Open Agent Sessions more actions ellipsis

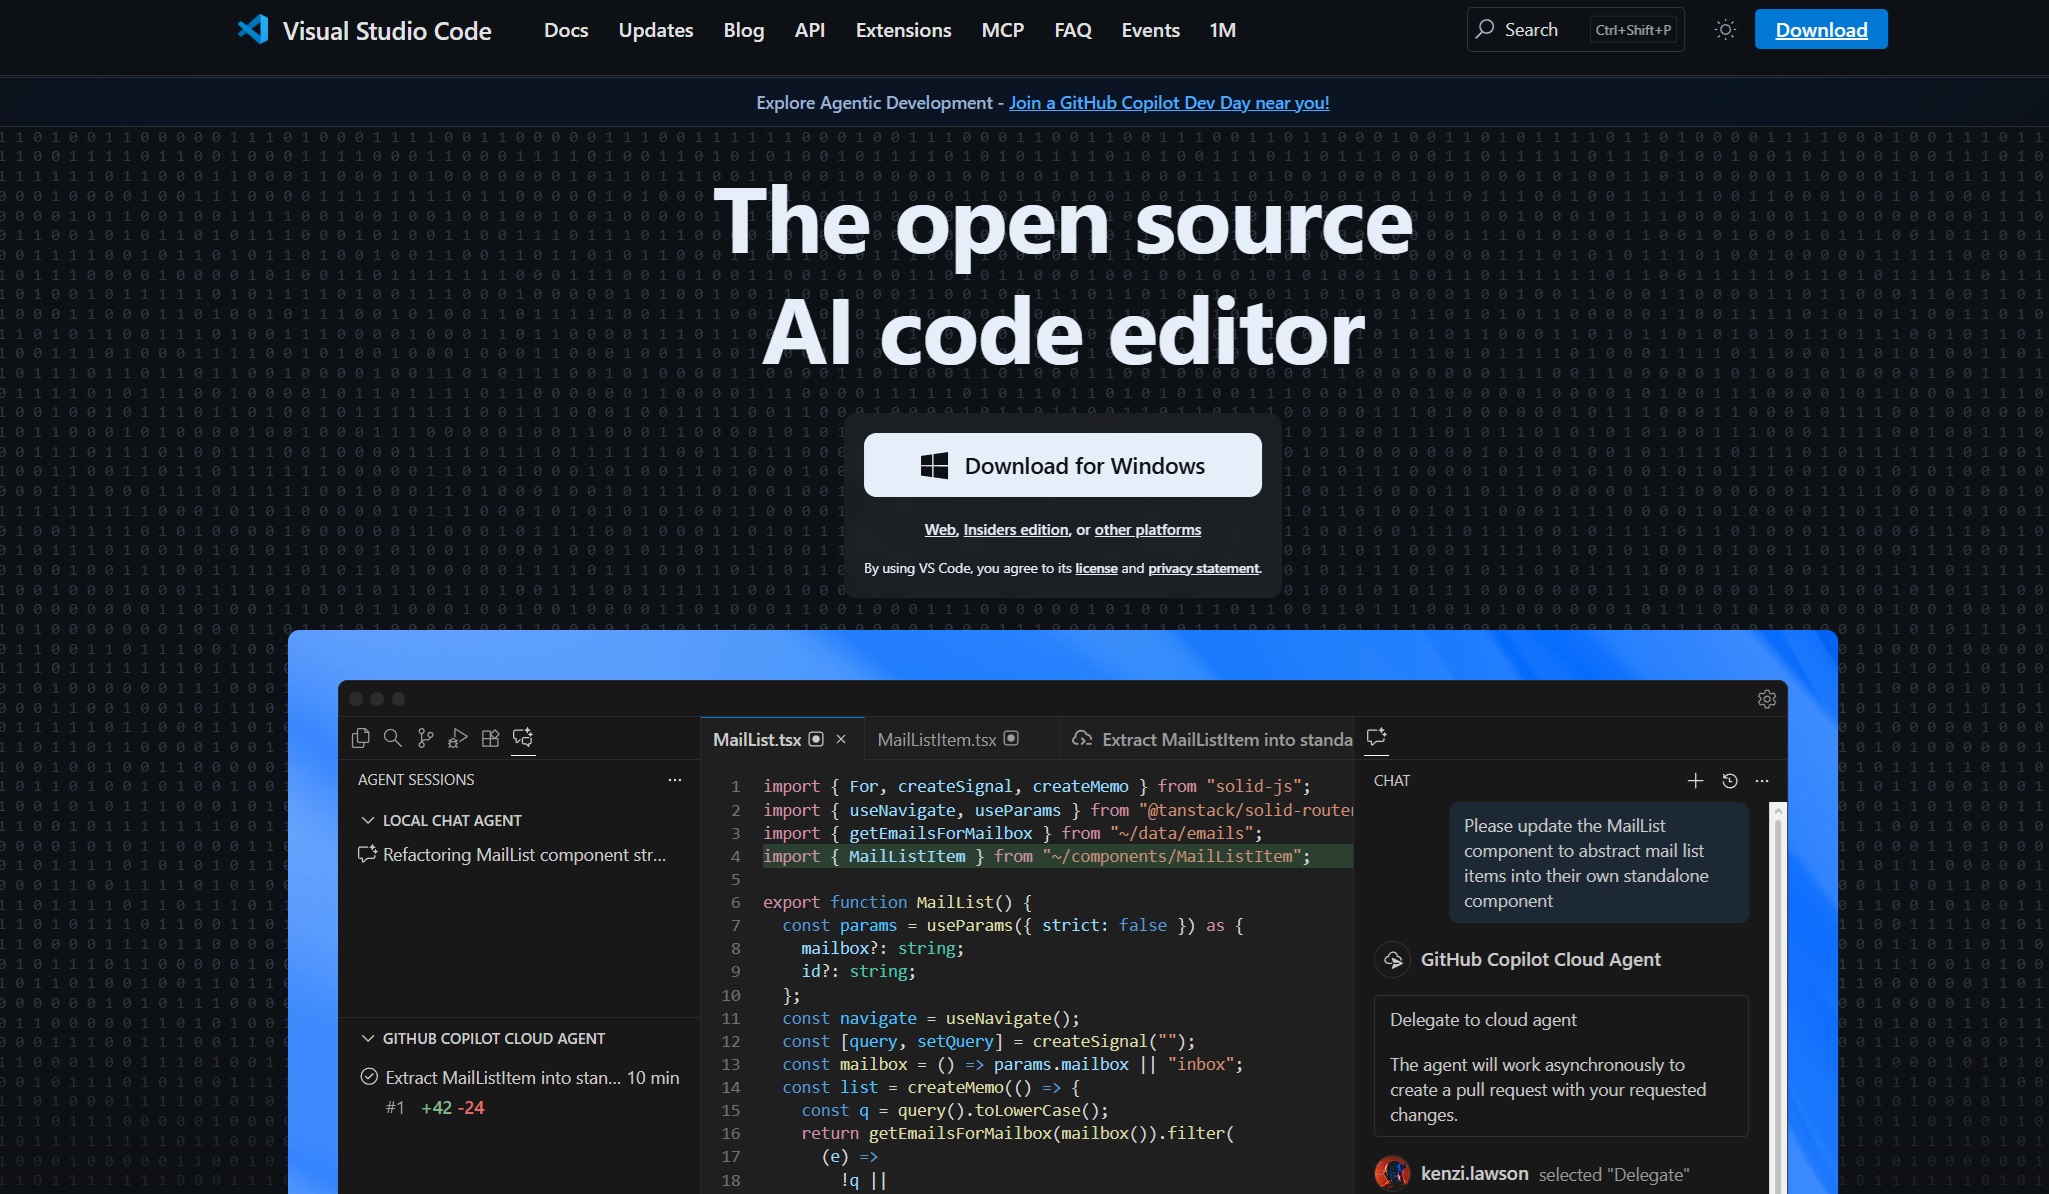click(675, 780)
